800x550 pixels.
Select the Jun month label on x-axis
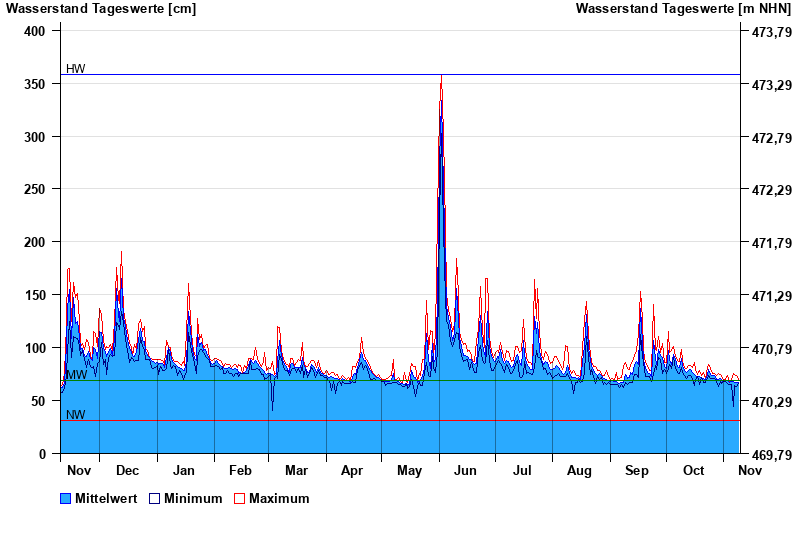465,470
